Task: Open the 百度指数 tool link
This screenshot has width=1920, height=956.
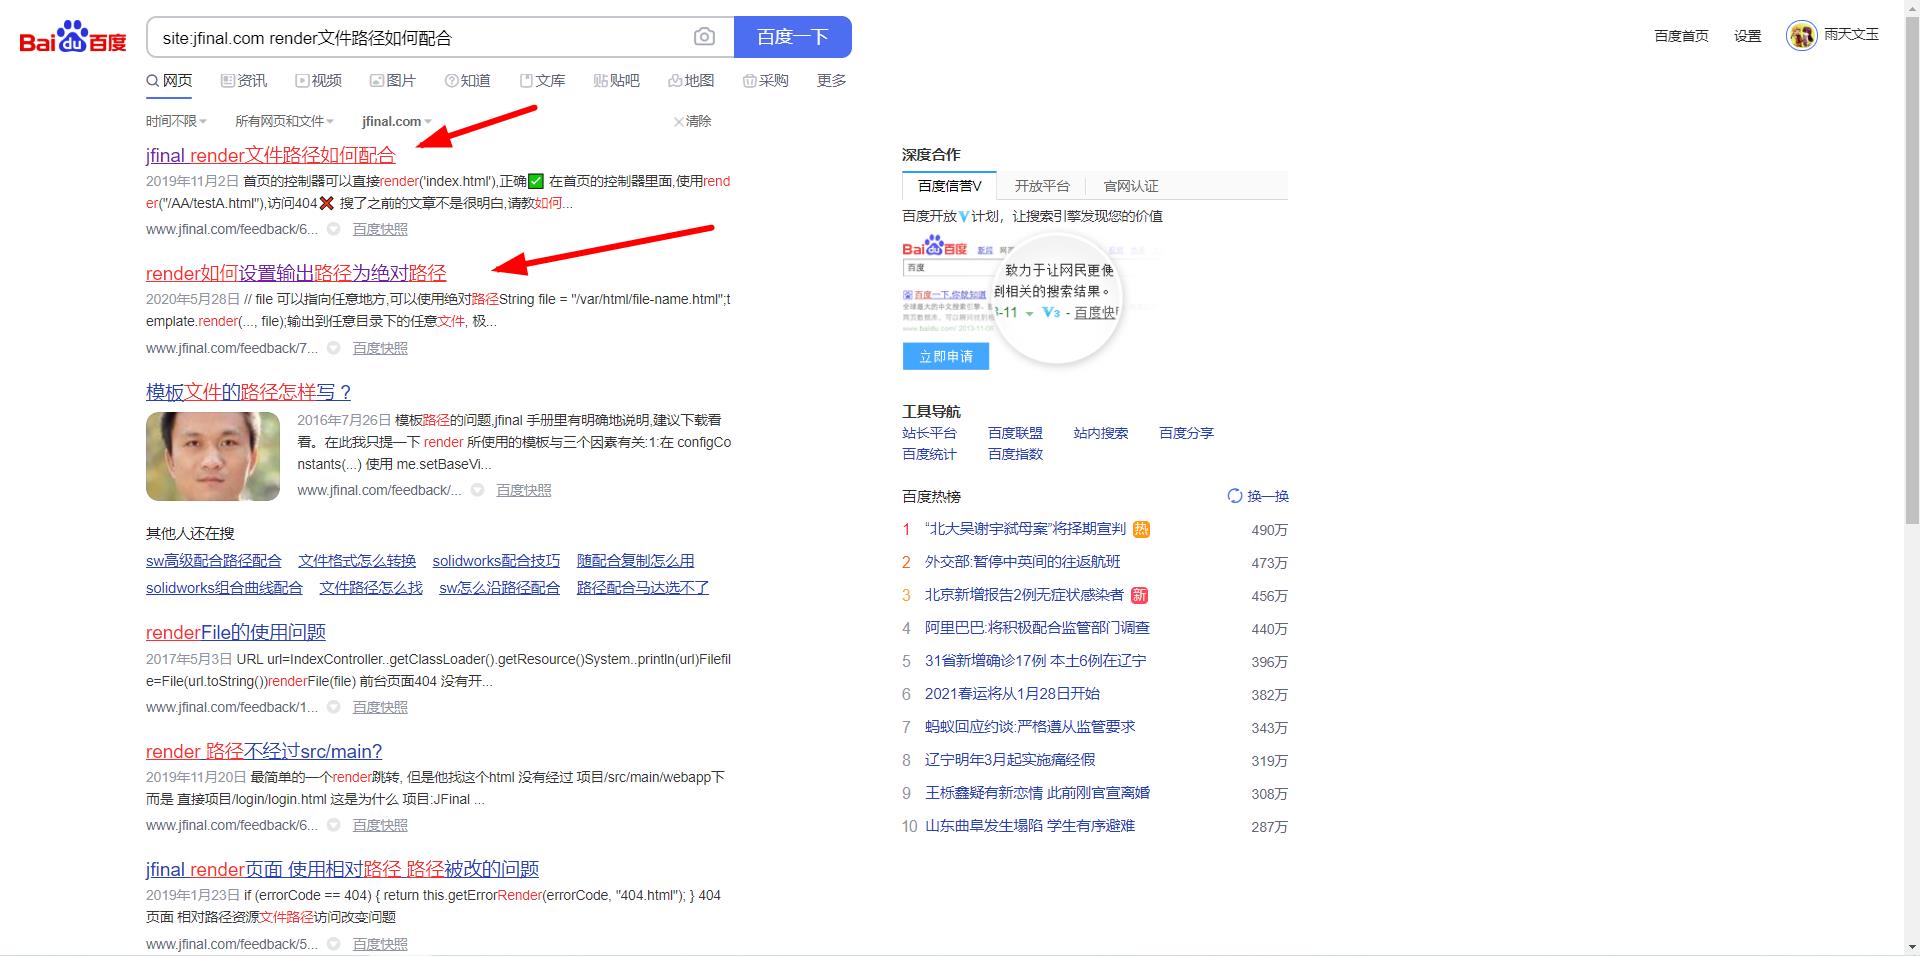Action: click(x=1015, y=454)
